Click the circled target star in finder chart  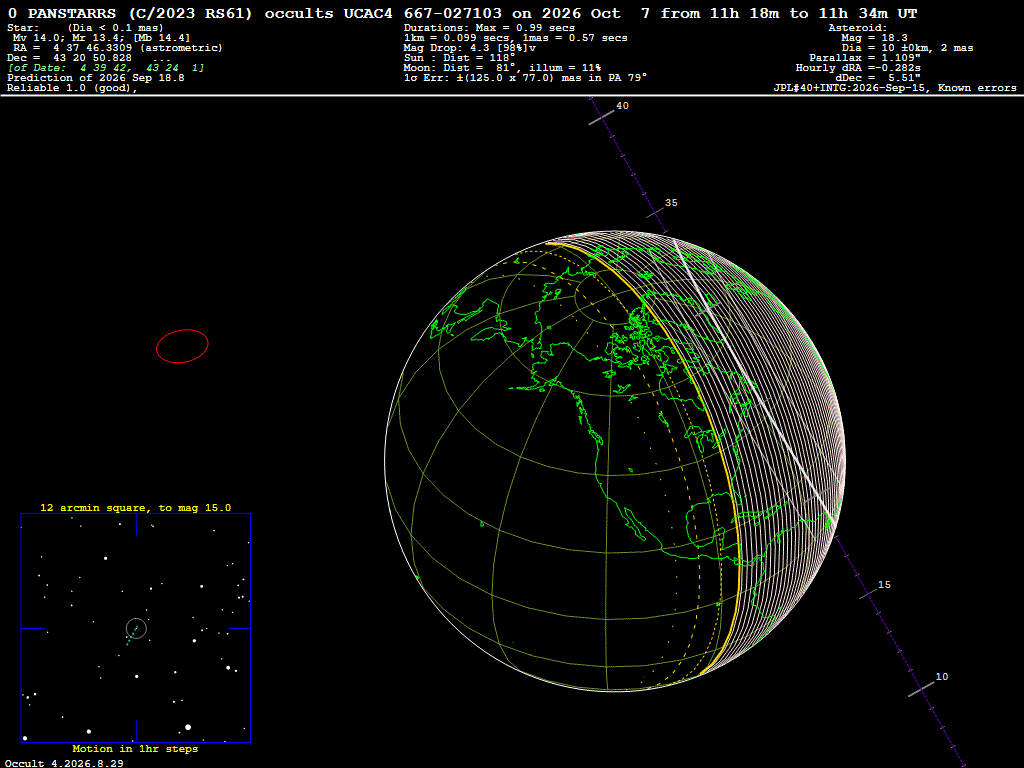click(136, 629)
